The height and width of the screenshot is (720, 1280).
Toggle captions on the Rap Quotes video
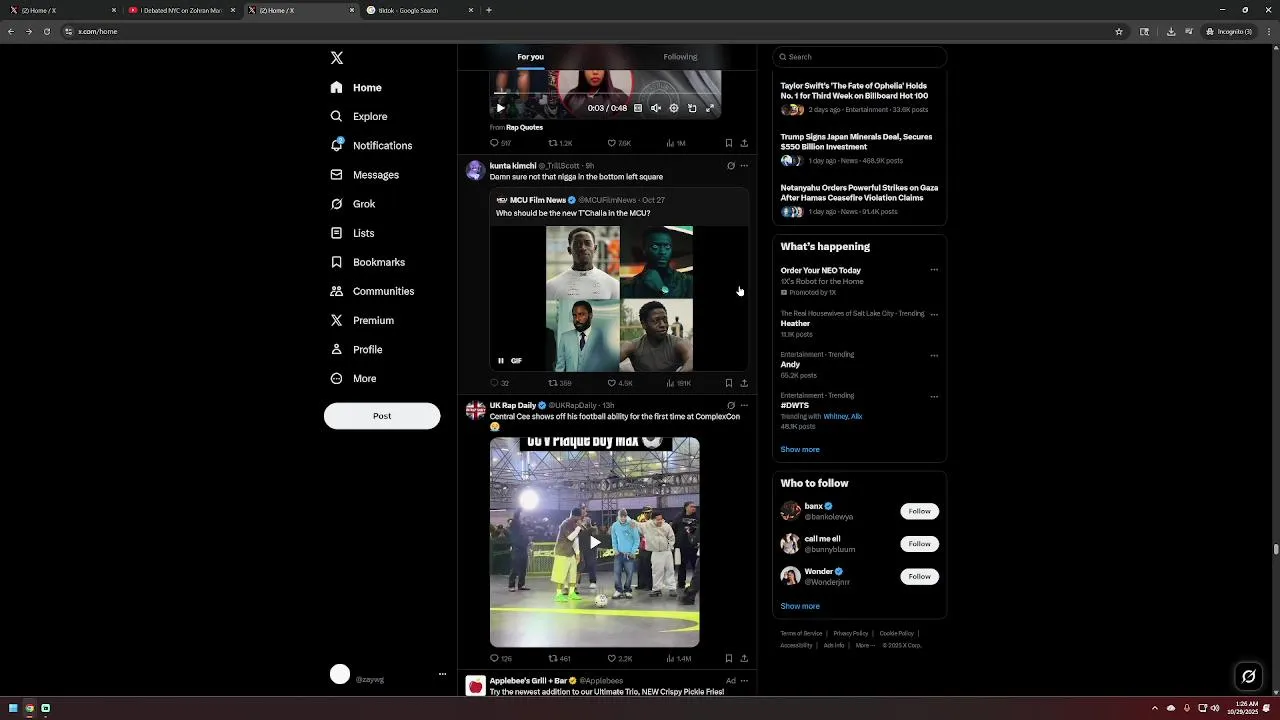[638, 108]
